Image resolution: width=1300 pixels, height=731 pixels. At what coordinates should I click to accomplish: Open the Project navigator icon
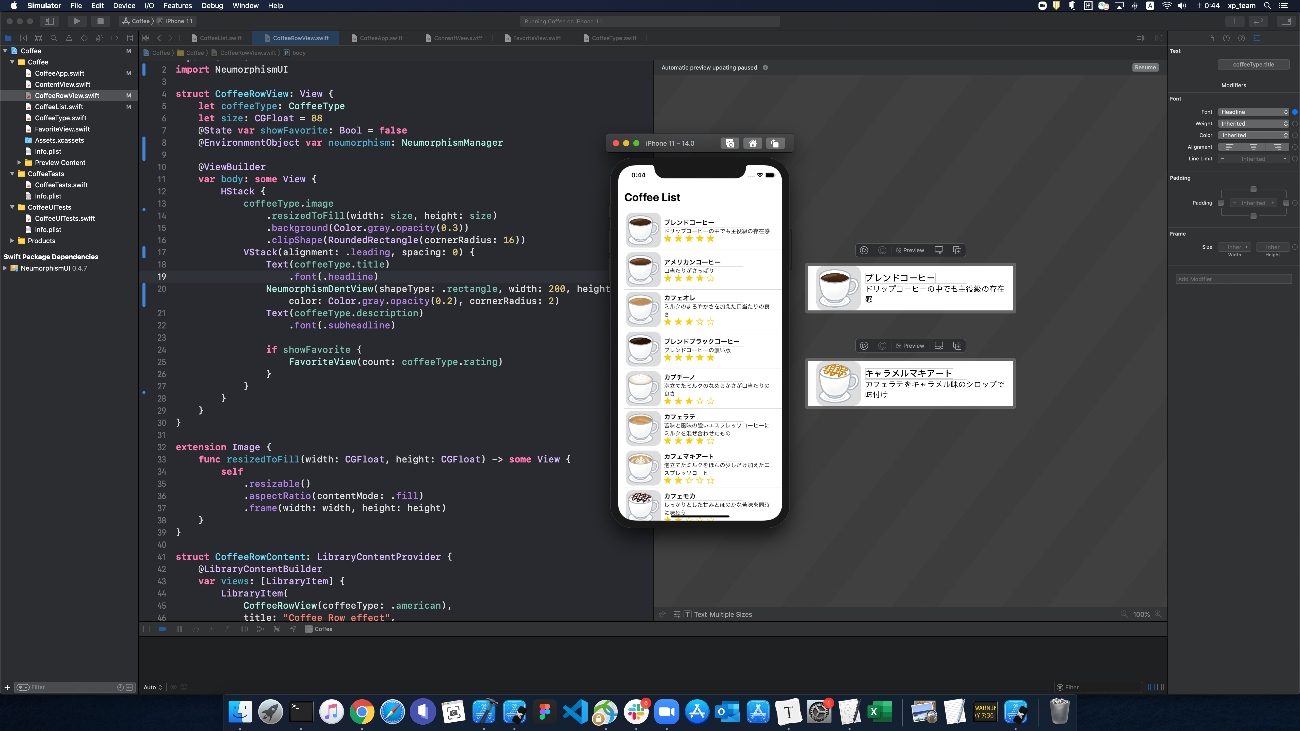8,37
